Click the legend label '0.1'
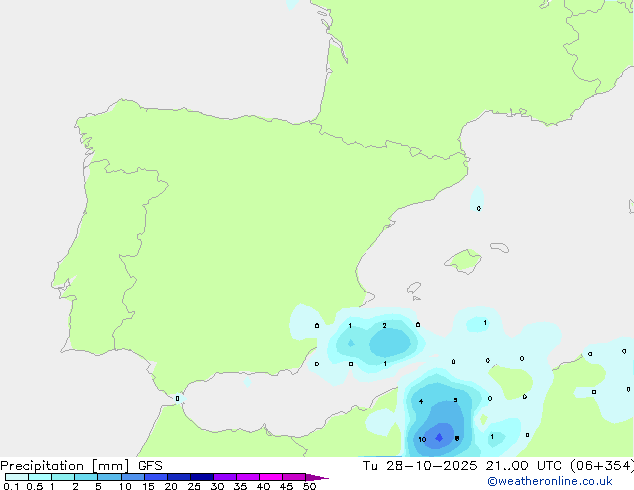 pos(11,486)
